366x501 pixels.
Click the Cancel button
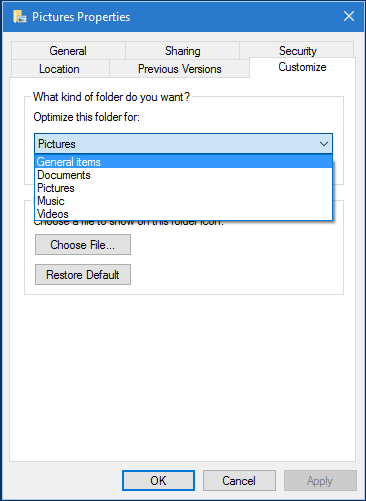(239, 480)
